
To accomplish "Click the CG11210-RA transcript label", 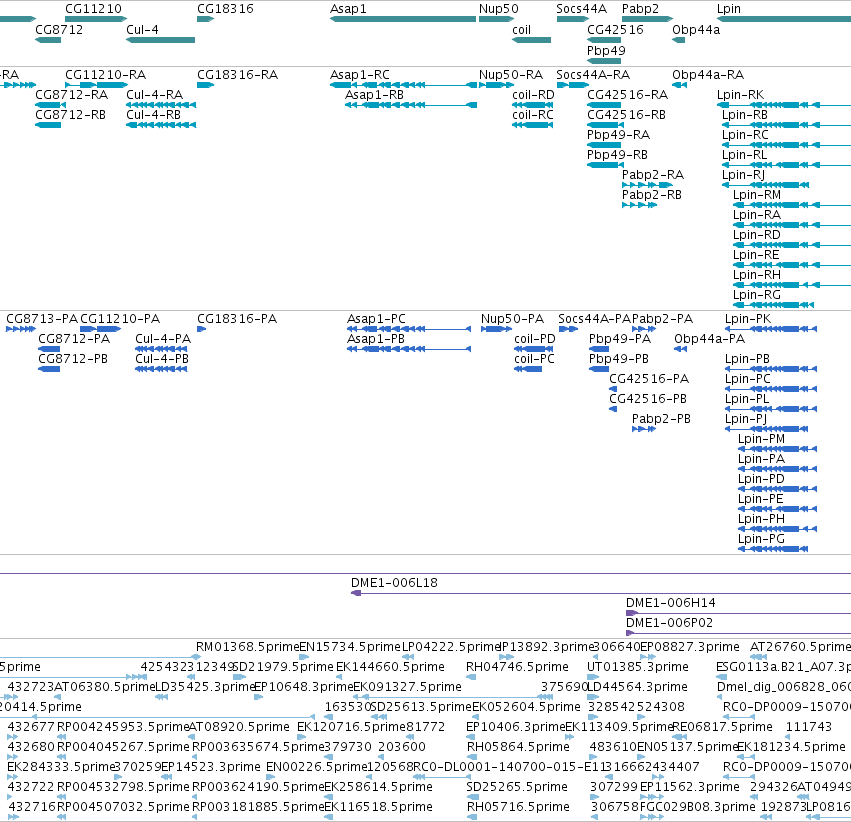I will point(105,74).
